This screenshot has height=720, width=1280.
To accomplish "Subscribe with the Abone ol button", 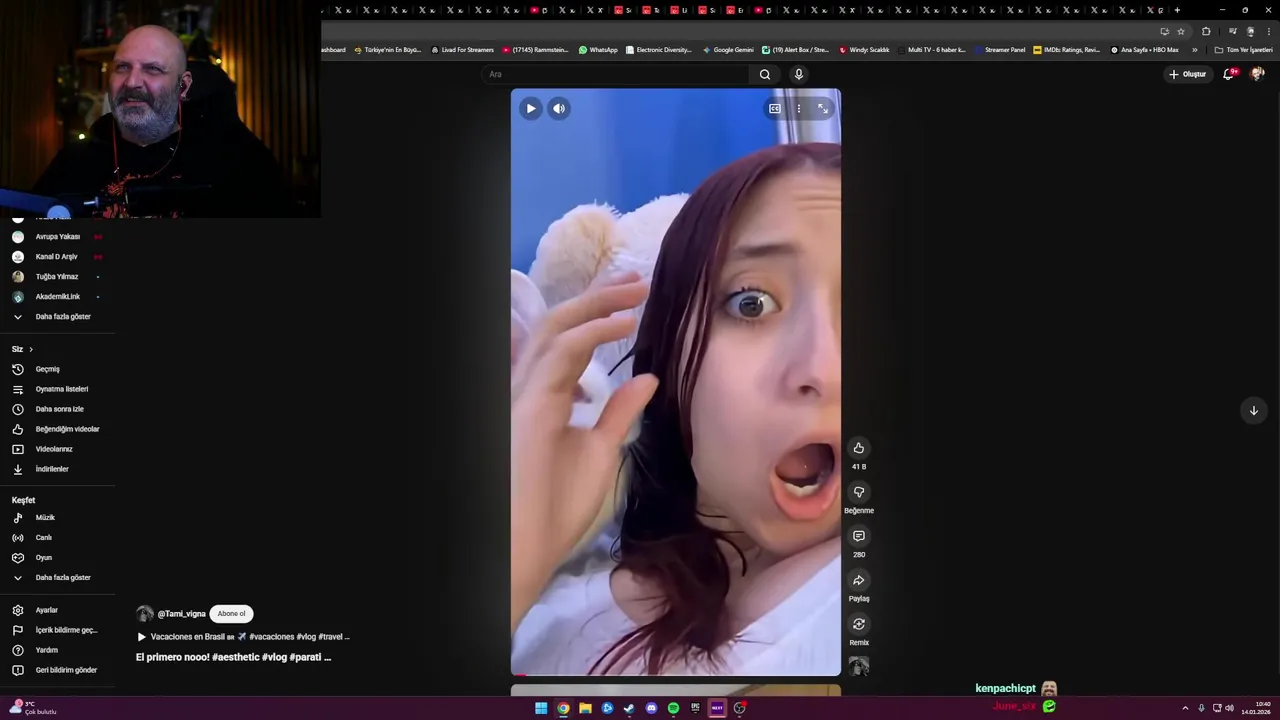I will pos(231,614).
